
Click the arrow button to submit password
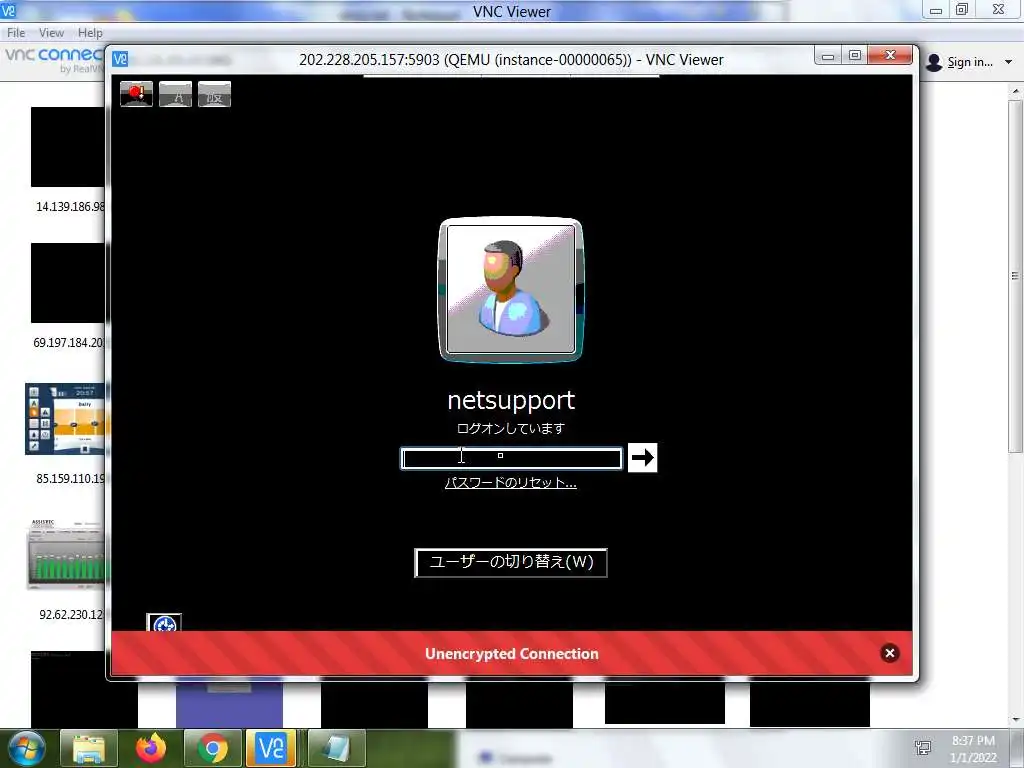click(x=643, y=457)
